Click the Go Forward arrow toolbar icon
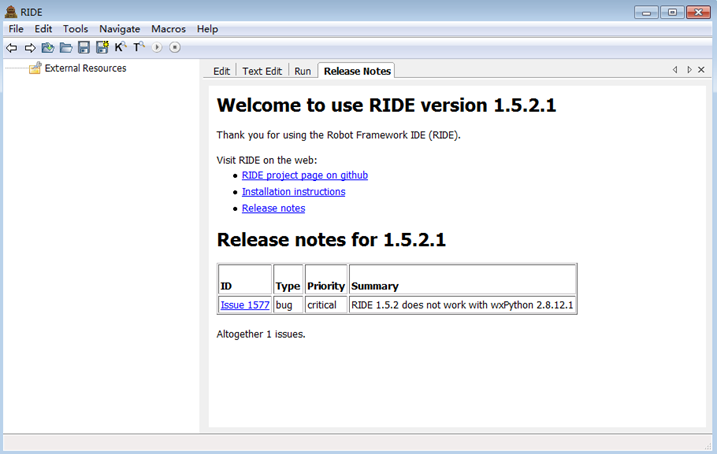This screenshot has height=454, width=717. click(30, 48)
